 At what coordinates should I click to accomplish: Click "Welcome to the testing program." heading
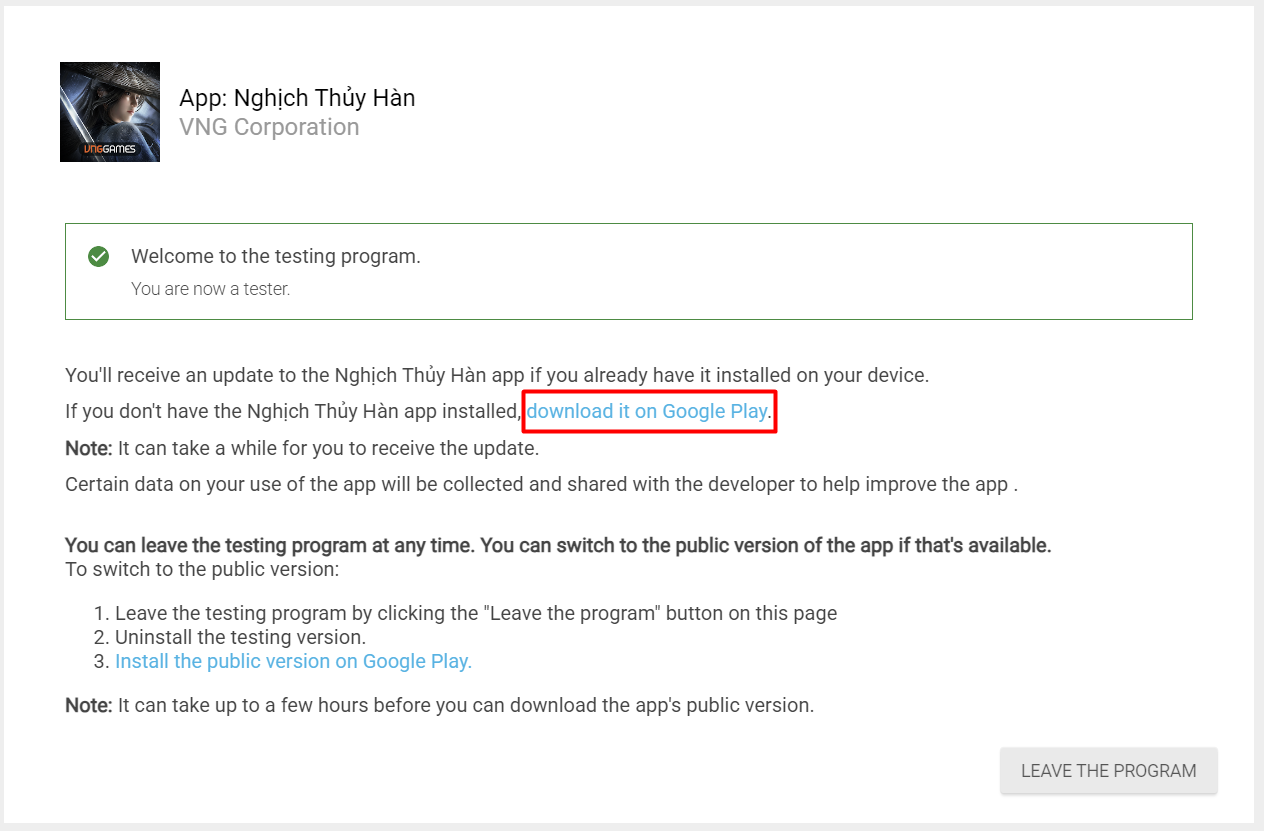point(276,257)
